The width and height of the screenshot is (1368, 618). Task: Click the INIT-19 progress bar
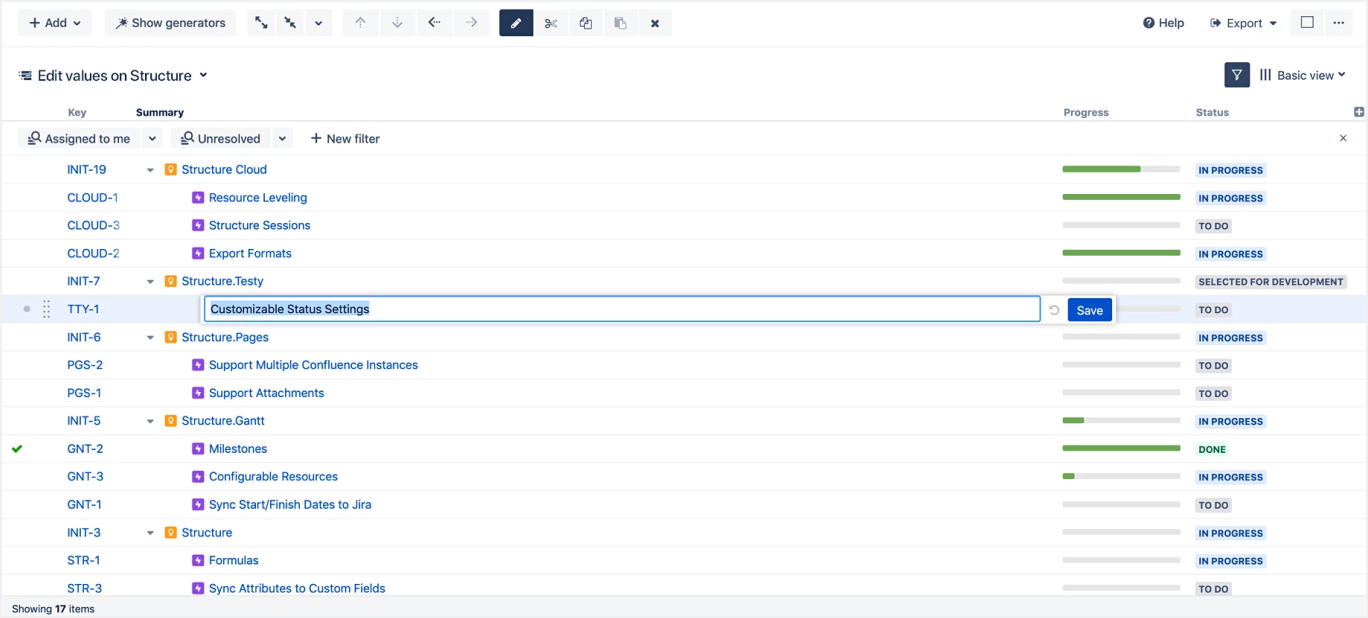click(x=1121, y=170)
